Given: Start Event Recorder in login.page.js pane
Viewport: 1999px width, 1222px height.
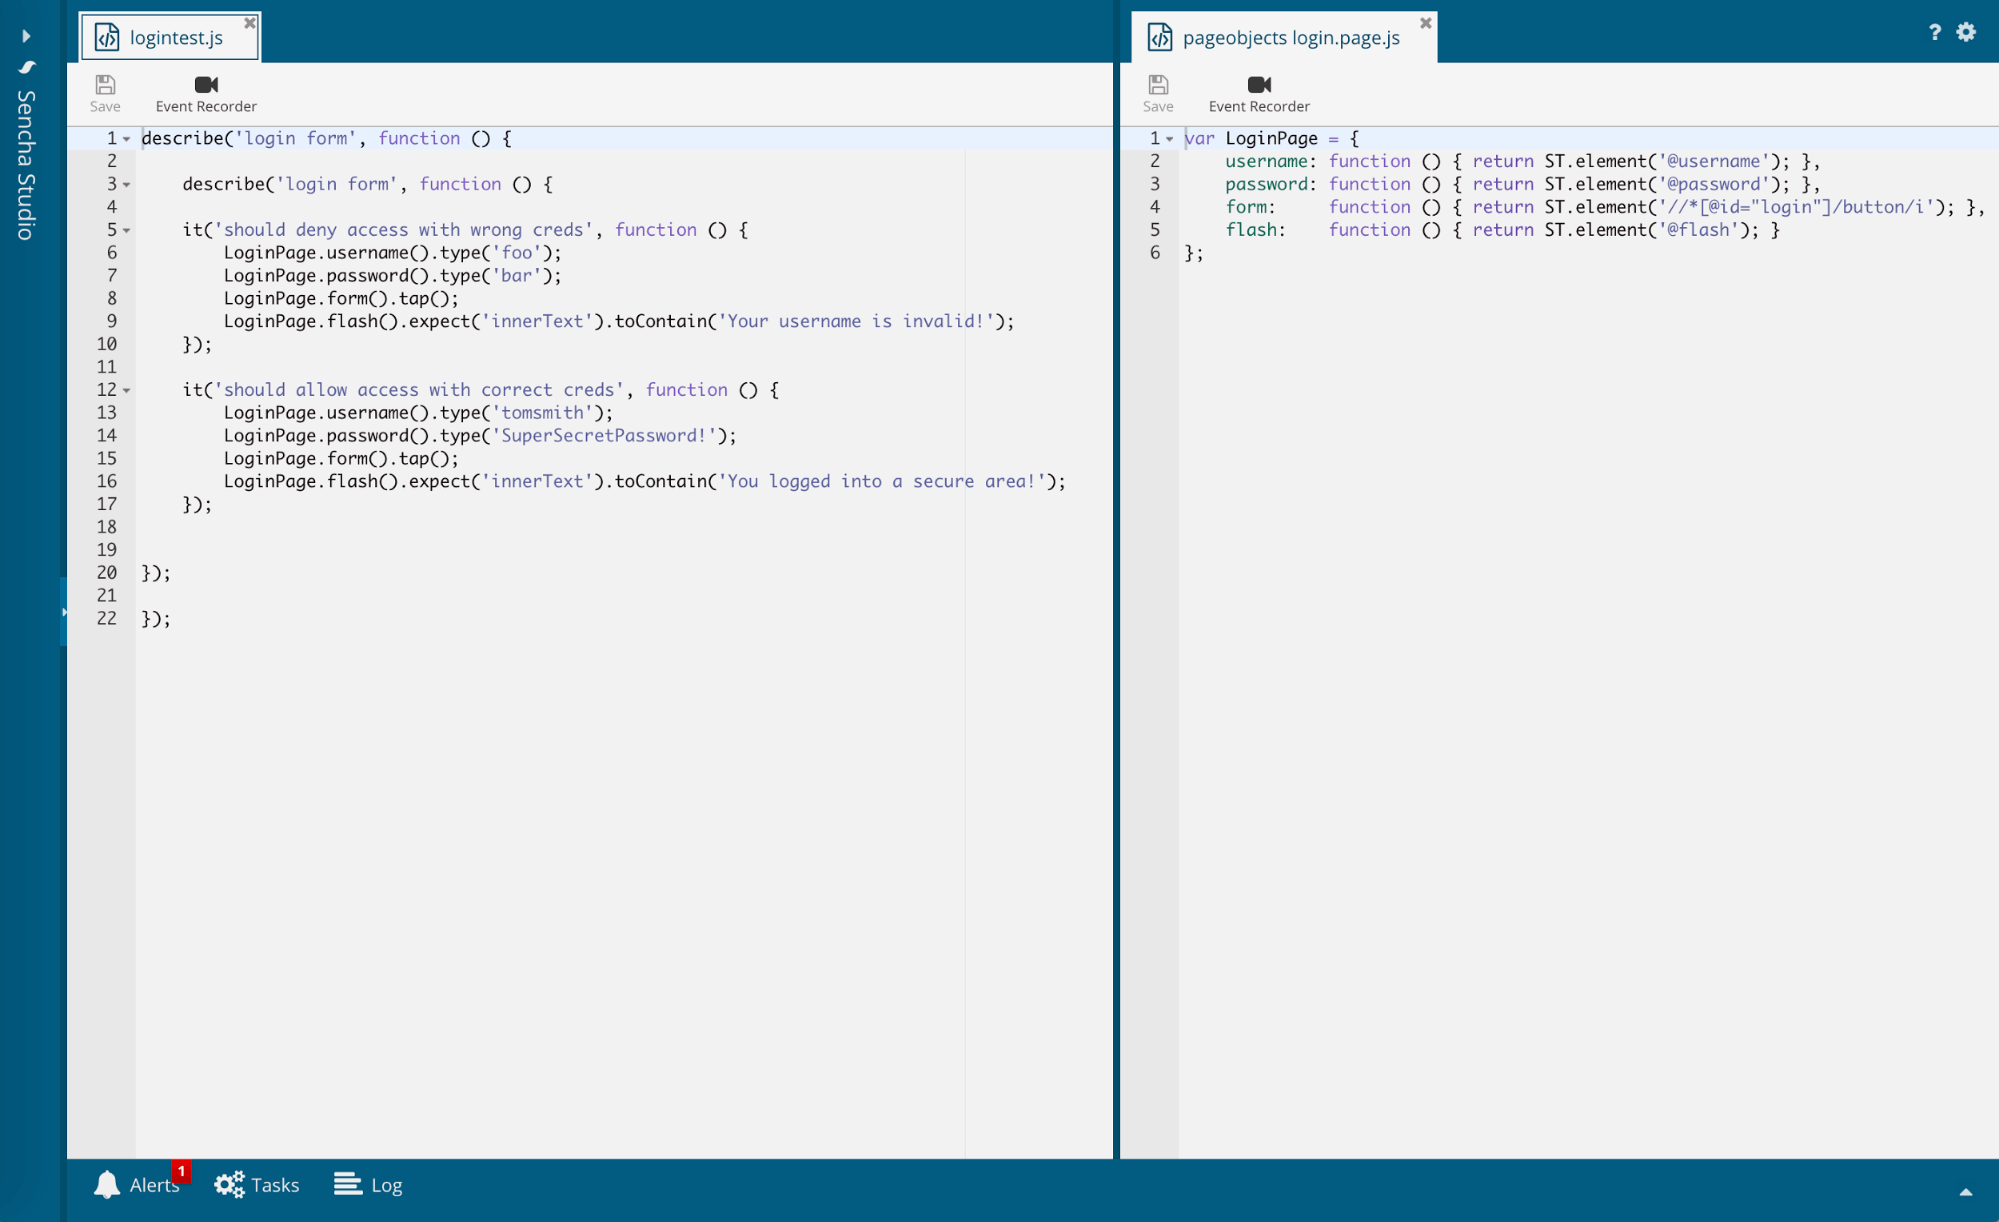Looking at the screenshot, I should coord(1259,94).
